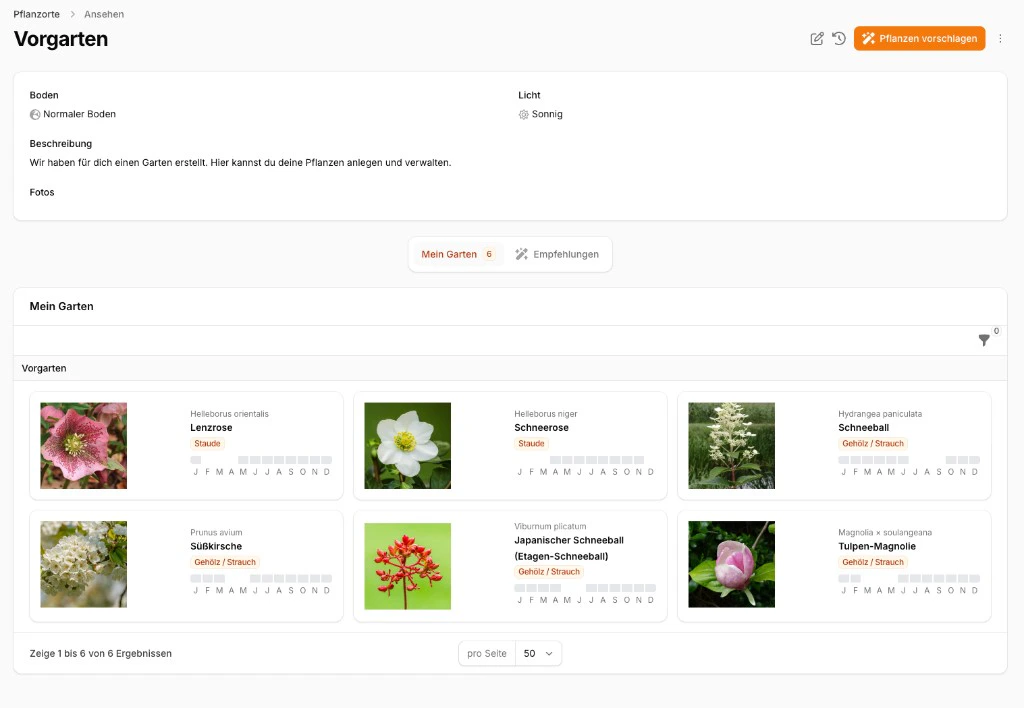Screen dimensions: 1024x708
Task: Click the Vorgarten page title
Action: pyautogui.click(x=61, y=39)
